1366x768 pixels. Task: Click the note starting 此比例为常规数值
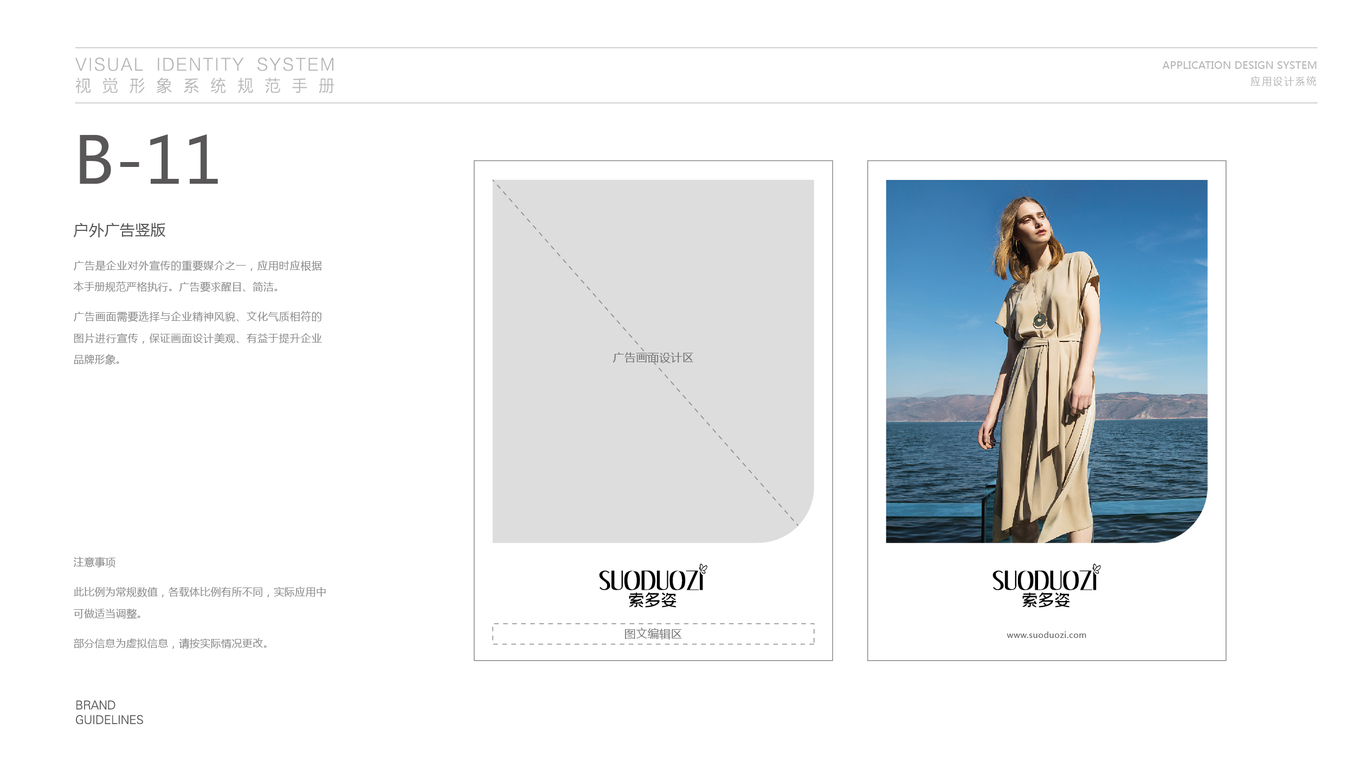click(200, 603)
